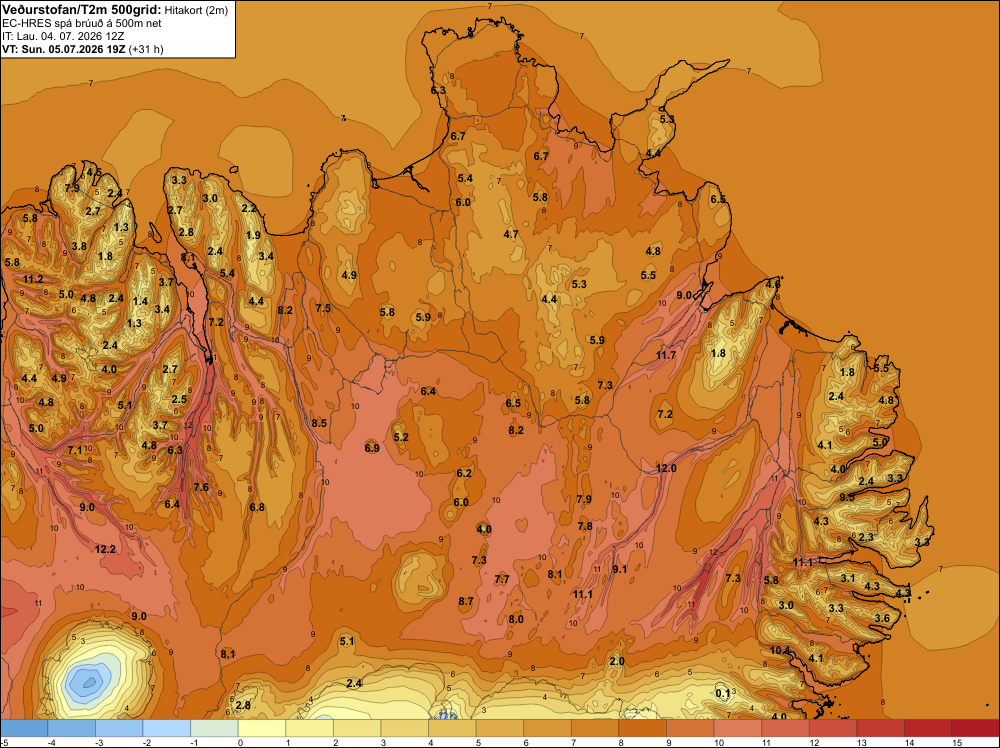Screen dimensions: 1000x748
Task: Click the Veðurstofan/T2m 500grid title
Action: [82, 10]
